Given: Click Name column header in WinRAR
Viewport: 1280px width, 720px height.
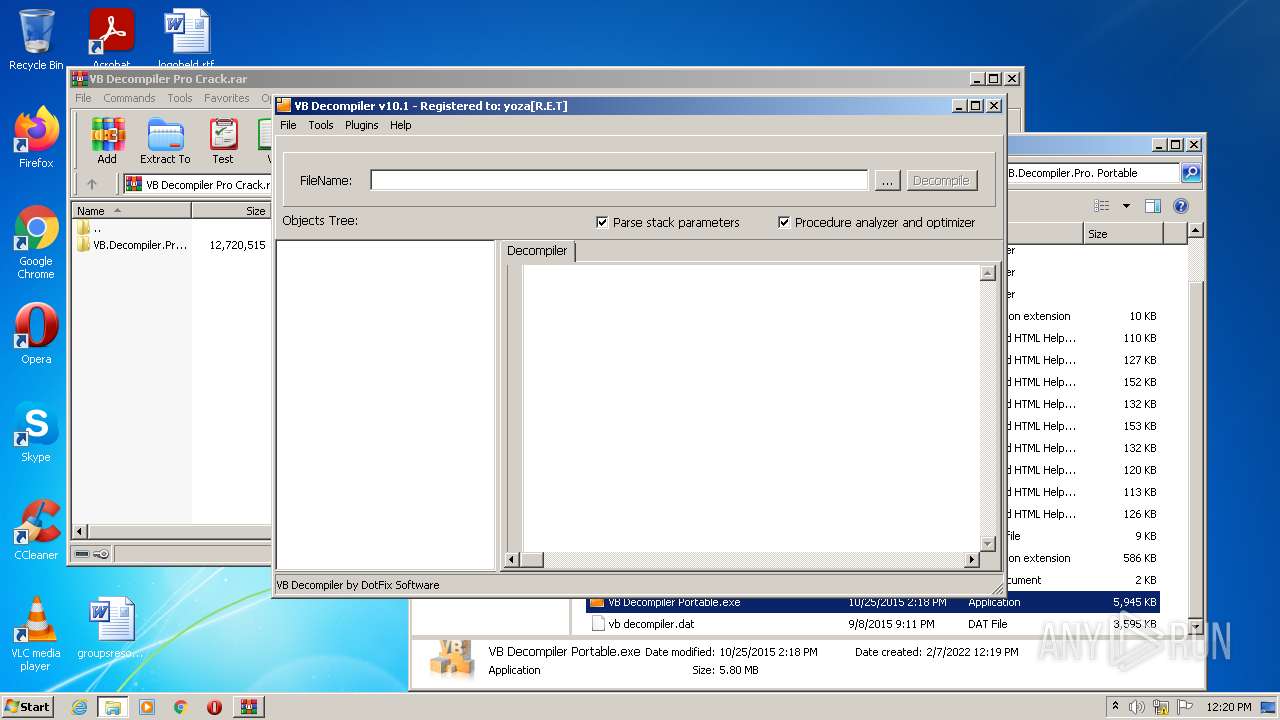Looking at the screenshot, I should pyautogui.click(x=131, y=211).
